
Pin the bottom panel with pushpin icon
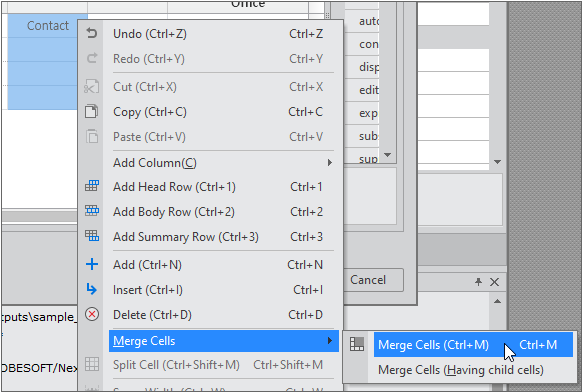tap(478, 282)
